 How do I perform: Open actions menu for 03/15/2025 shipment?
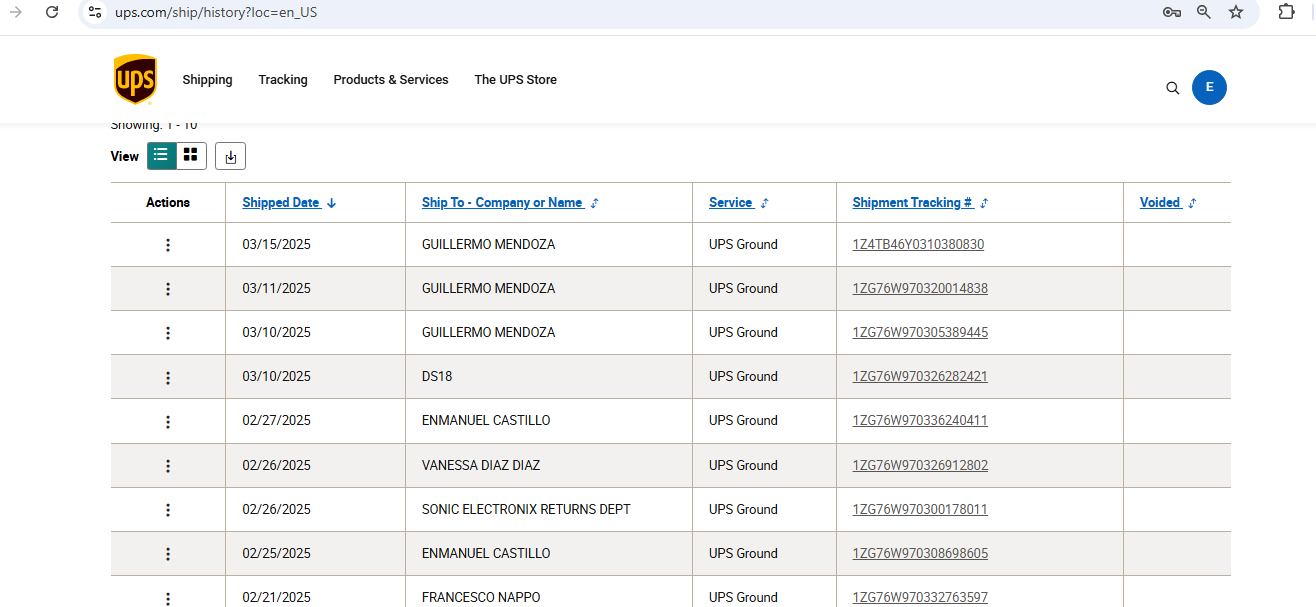pos(168,245)
